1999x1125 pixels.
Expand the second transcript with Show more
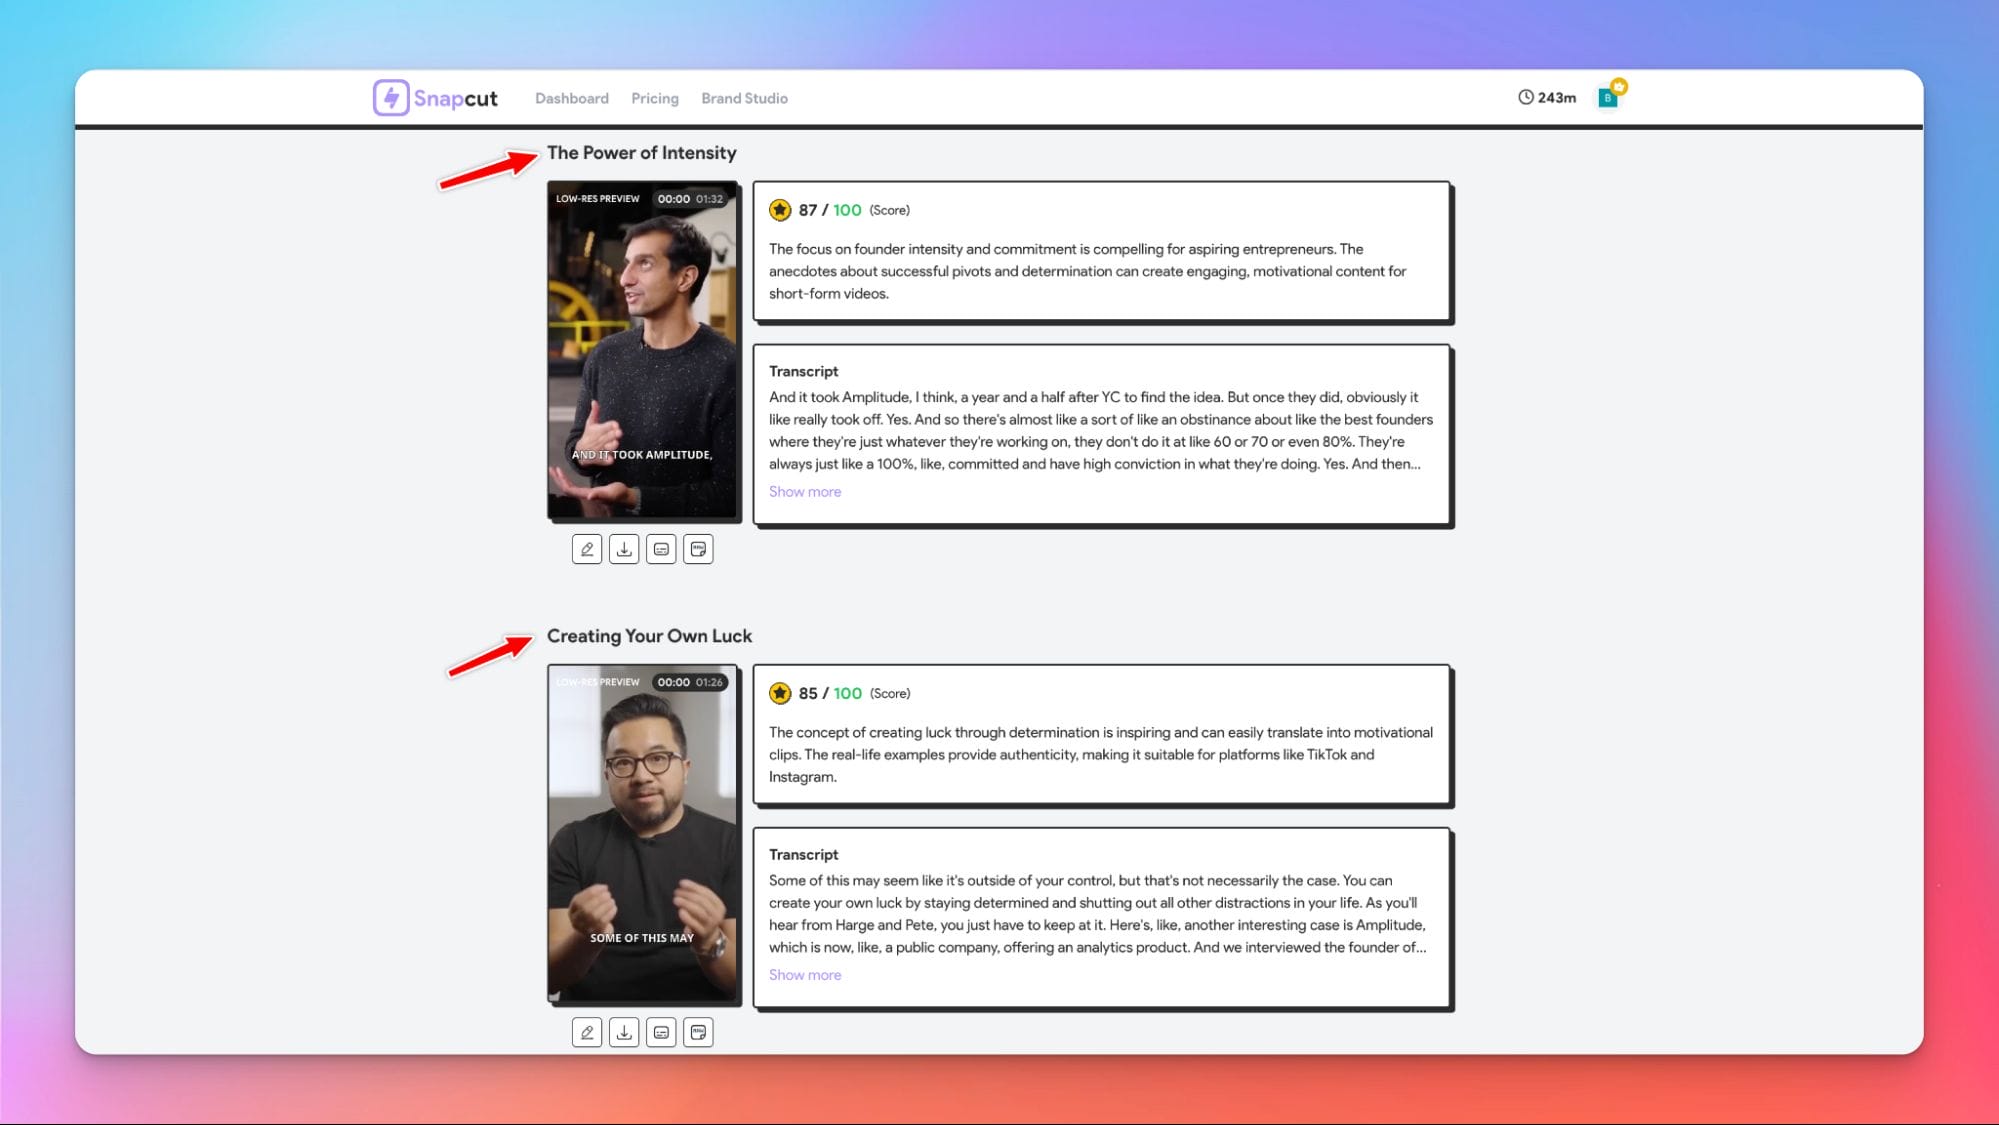[805, 975]
